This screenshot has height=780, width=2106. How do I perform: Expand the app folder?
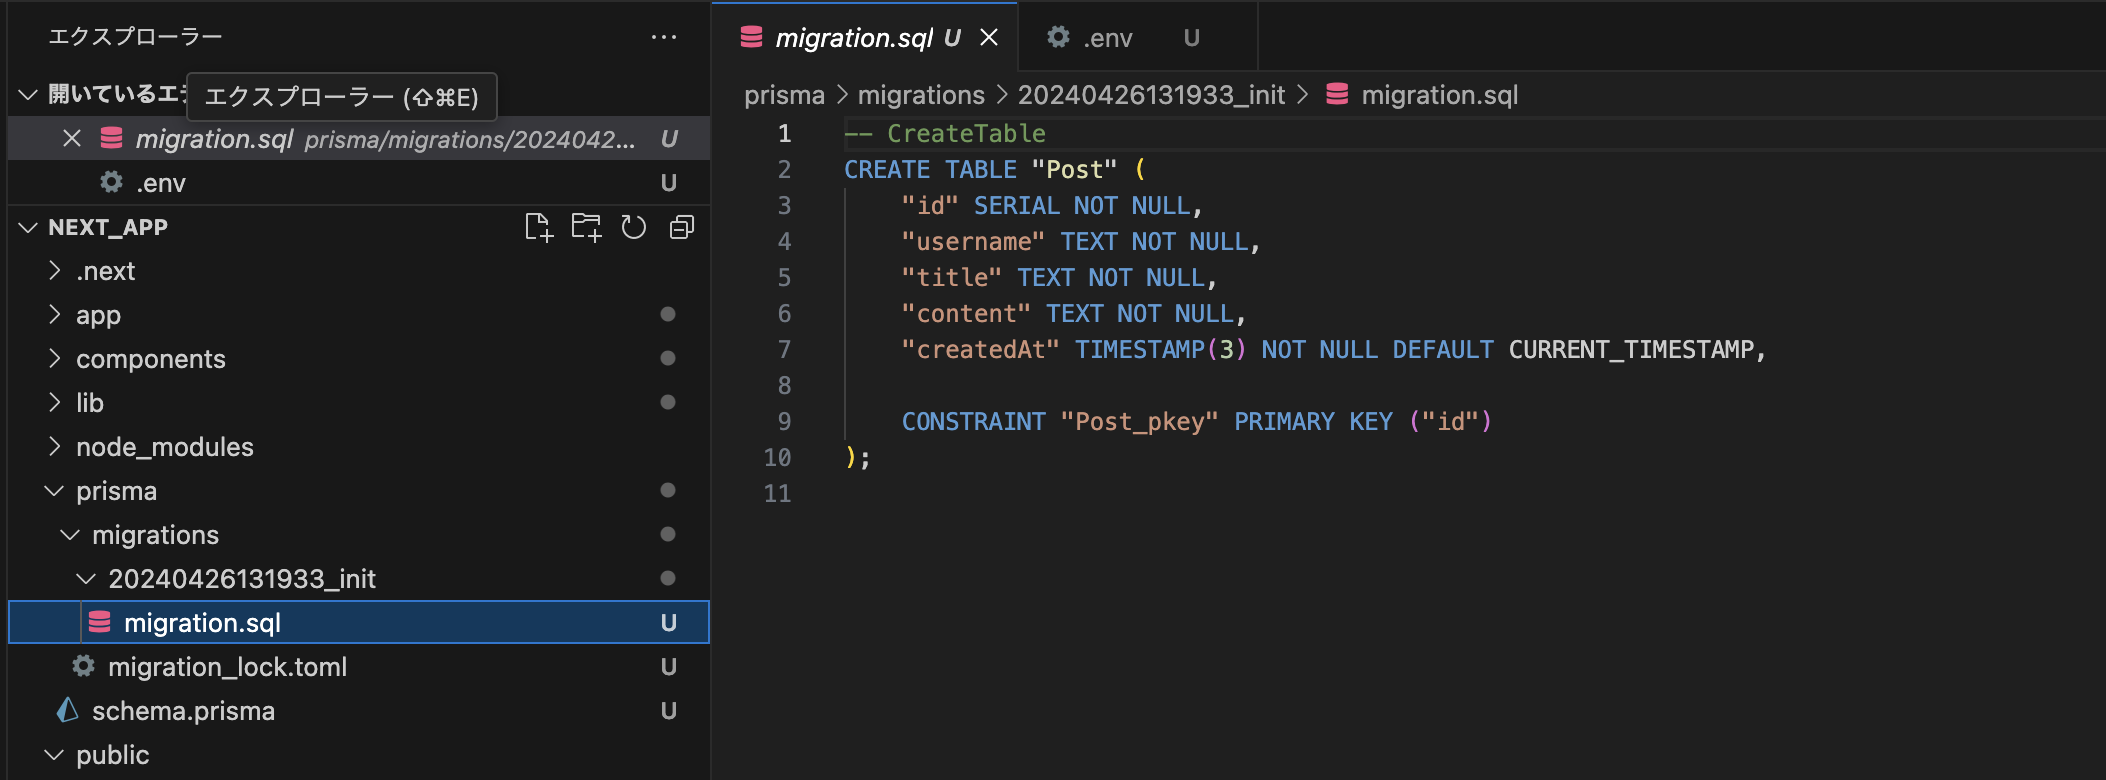coord(56,314)
